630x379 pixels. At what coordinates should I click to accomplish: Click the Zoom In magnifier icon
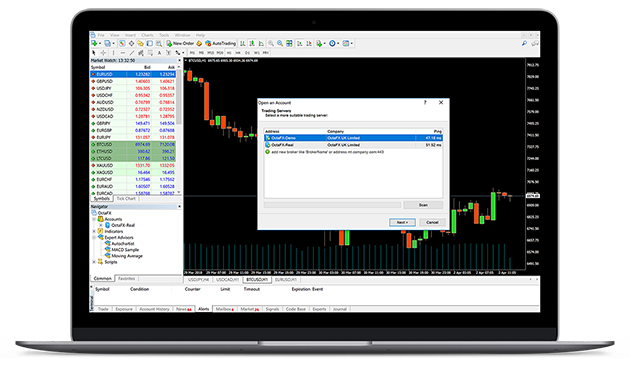point(271,43)
